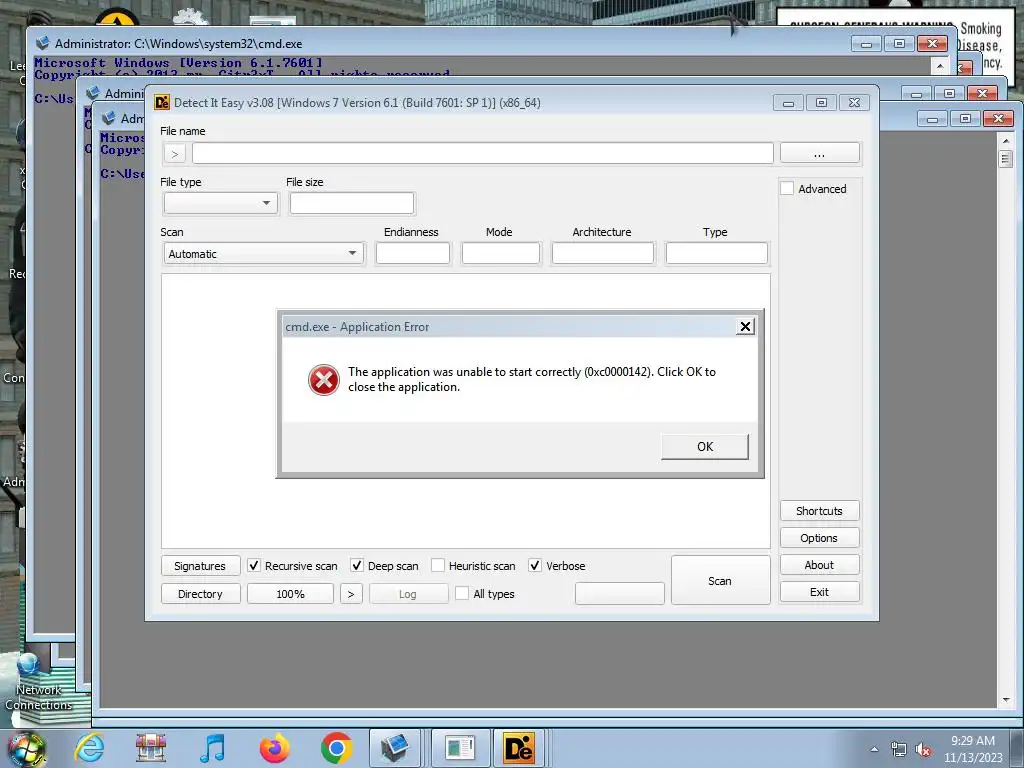Close the cmd.exe Application Error dialog

coord(745,327)
